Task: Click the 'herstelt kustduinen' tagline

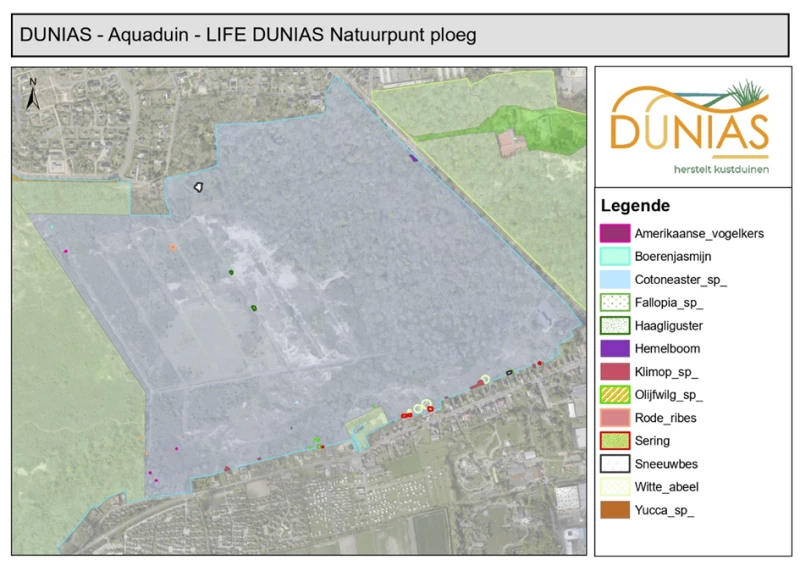Action: click(721, 169)
